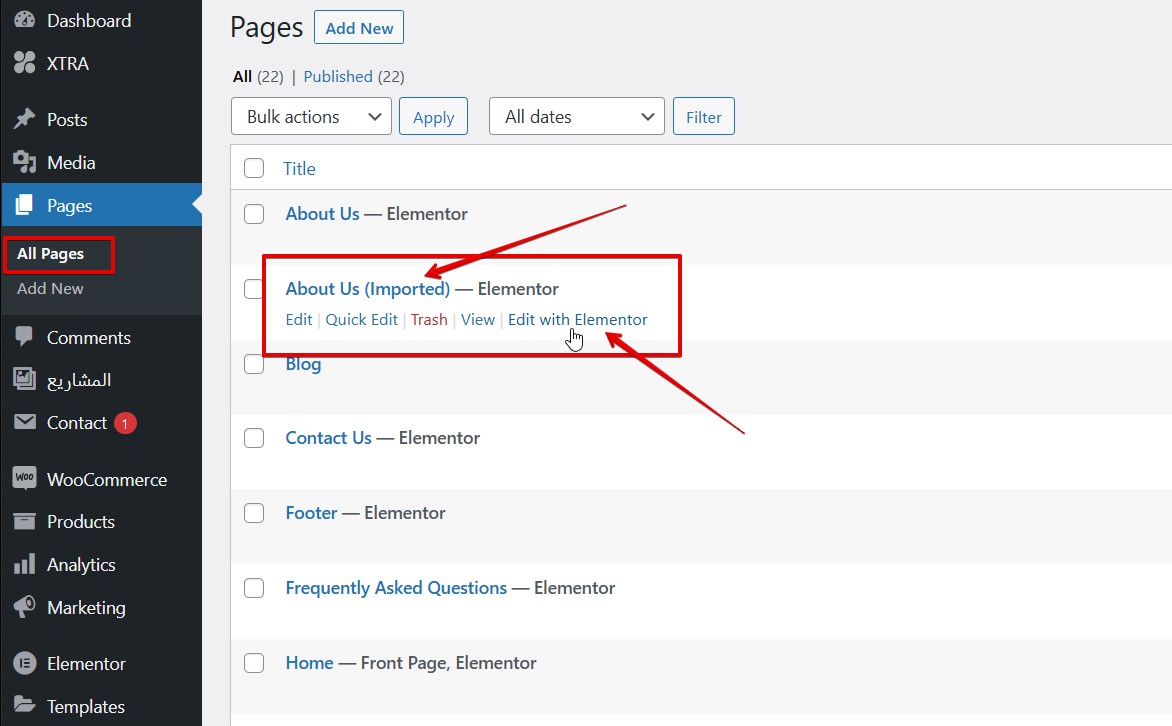The width and height of the screenshot is (1172, 726).
Task: Click the Posts pushpin icon
Action: (x=25, y=119)
